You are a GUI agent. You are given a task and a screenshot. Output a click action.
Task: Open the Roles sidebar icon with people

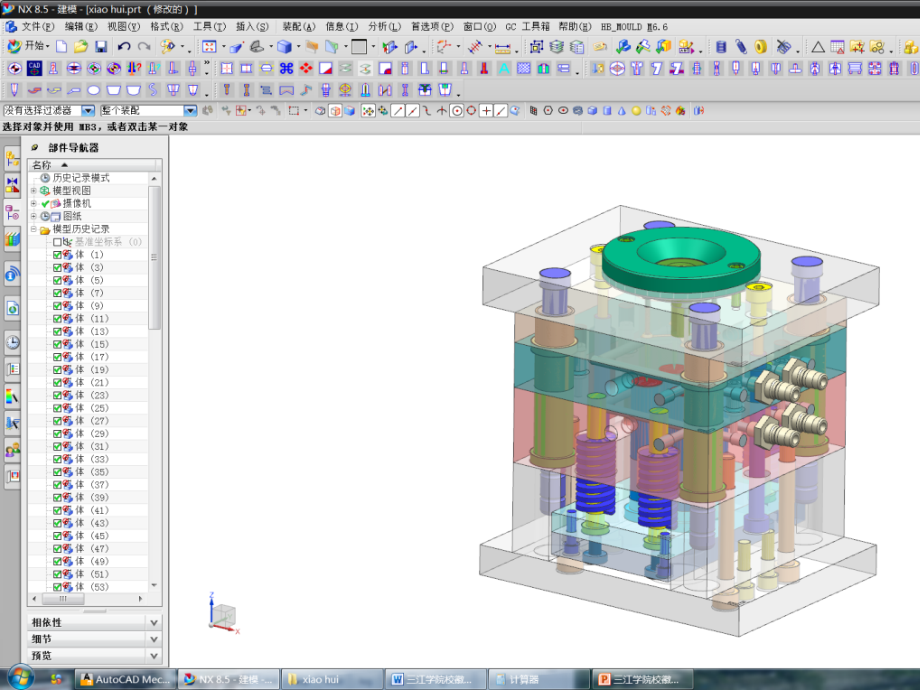12,450
